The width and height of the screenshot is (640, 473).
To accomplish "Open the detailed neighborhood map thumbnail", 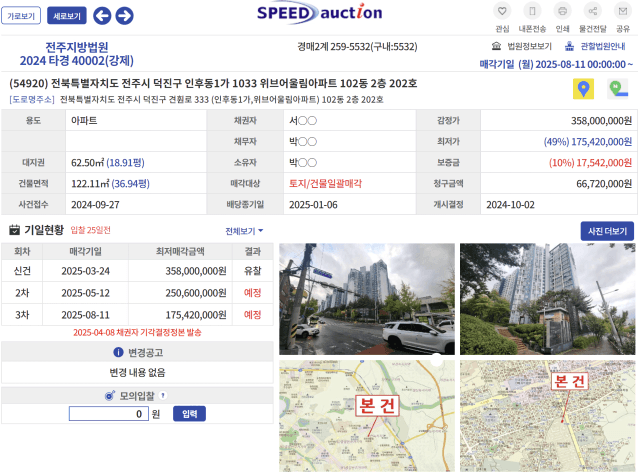I will (x=548, y=416).
